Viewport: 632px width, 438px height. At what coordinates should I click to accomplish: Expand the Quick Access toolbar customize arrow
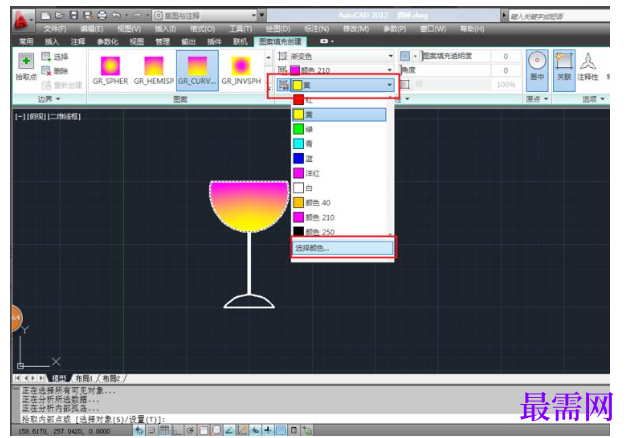262,15
